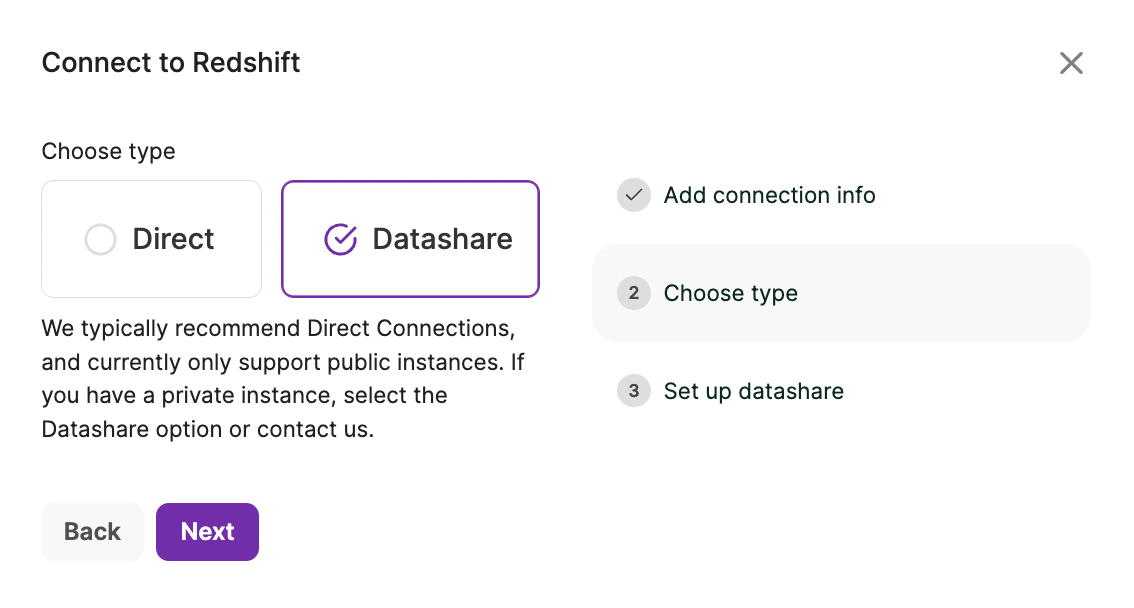Screen dimensions: 1134x608
Task: Click the step 3 number badge
Action: pyautogui.click(x=633, y=391)
